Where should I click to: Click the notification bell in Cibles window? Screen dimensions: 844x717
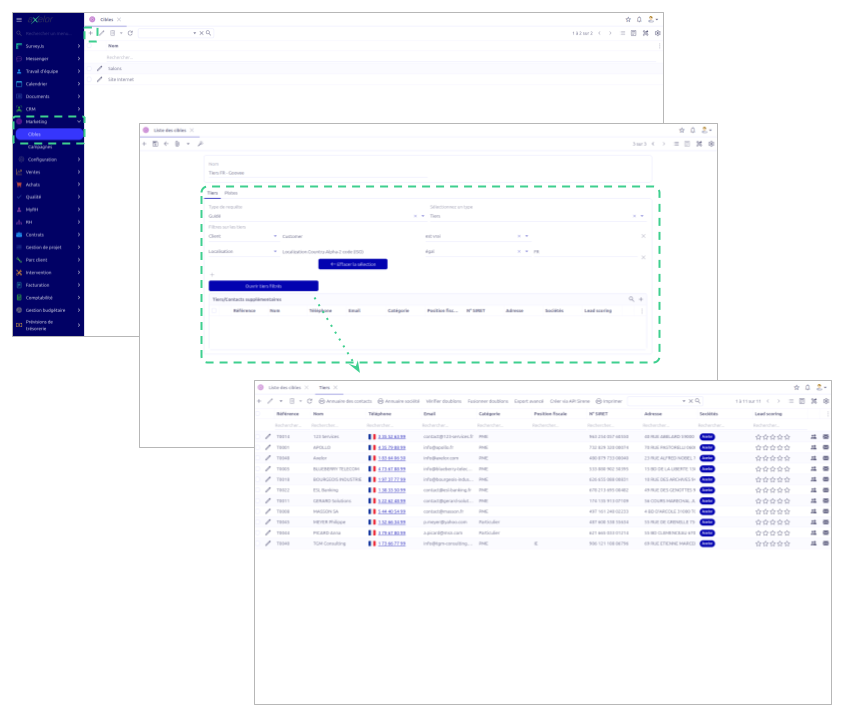(639, 19)
